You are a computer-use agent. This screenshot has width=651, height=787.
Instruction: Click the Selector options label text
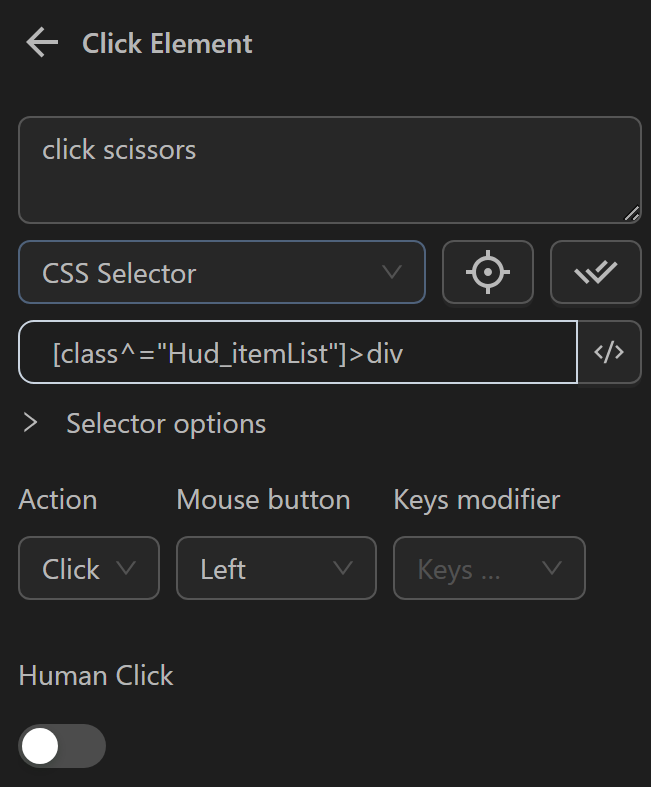(x=166, y=423)
